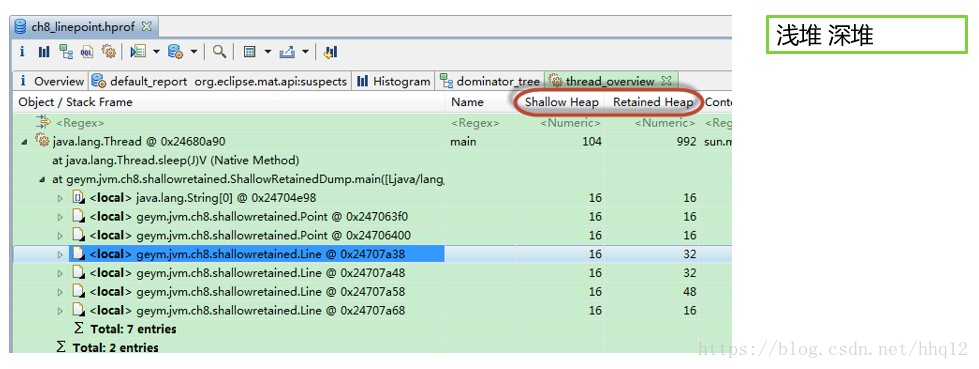Screen dimensions: 979x369
Task: Click the object icon of Line @ 0x24707a58
Action: click(x=78, y=292)
